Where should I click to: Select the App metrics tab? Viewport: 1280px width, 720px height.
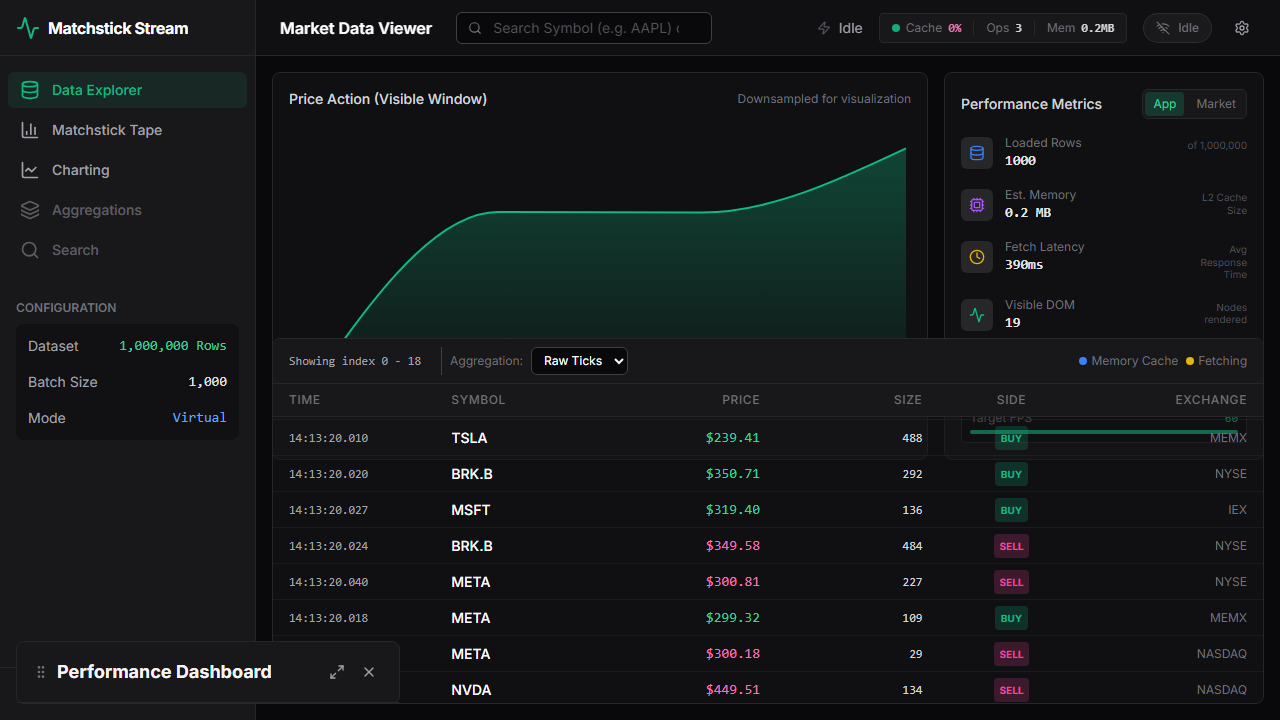(x=1164, y=103)
